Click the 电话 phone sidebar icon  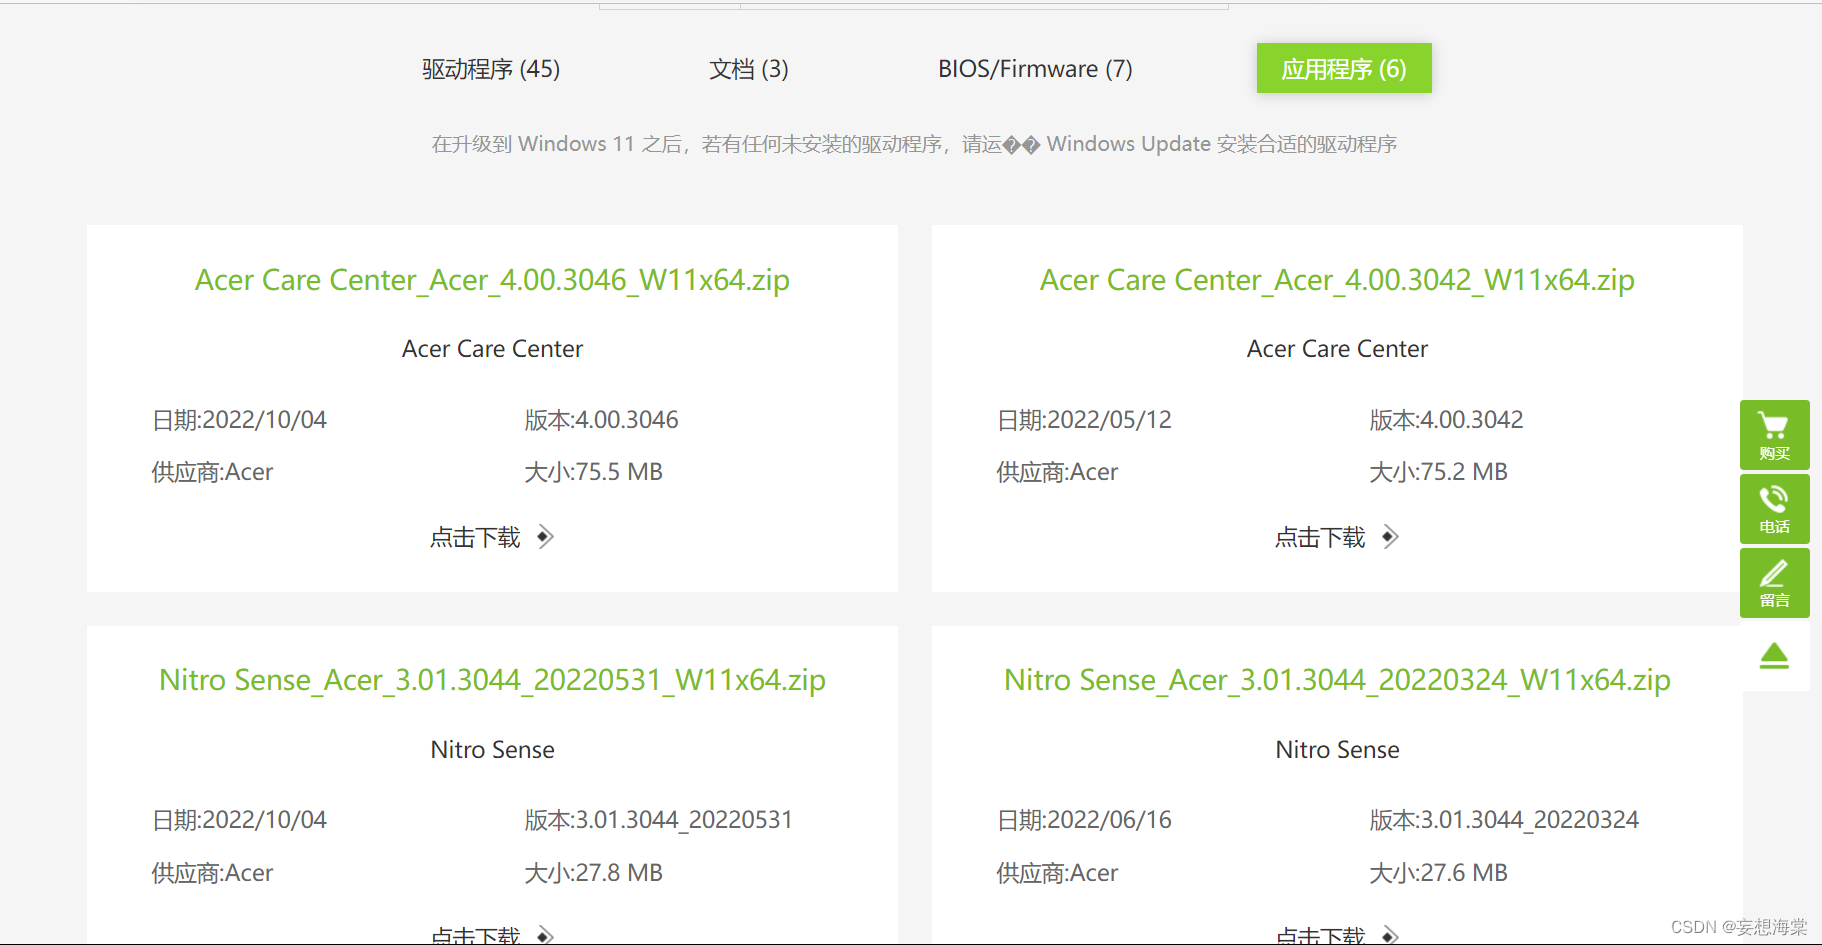pos(1774,509)
